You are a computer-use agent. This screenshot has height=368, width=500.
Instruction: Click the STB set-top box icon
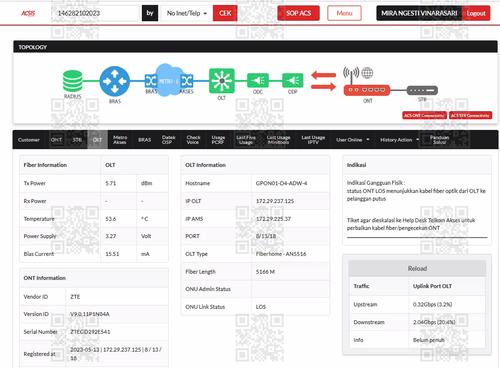pyautogui.click(x=422, y=90)
